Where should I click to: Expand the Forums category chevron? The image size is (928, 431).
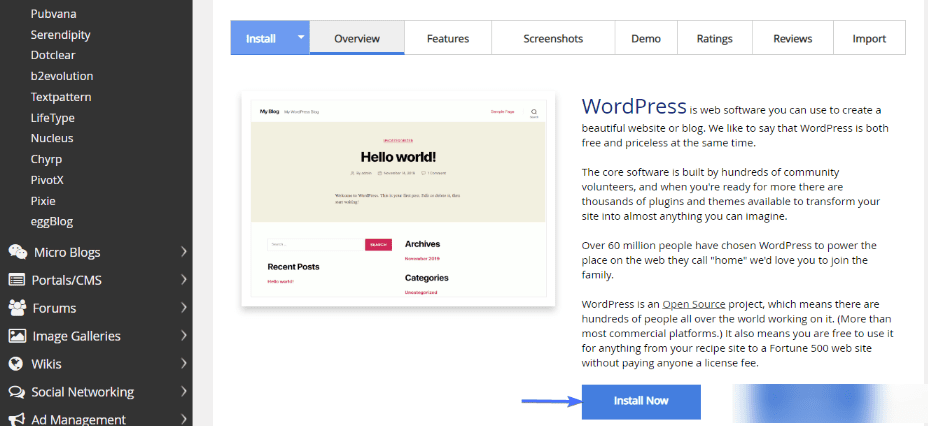pos(183,307)
